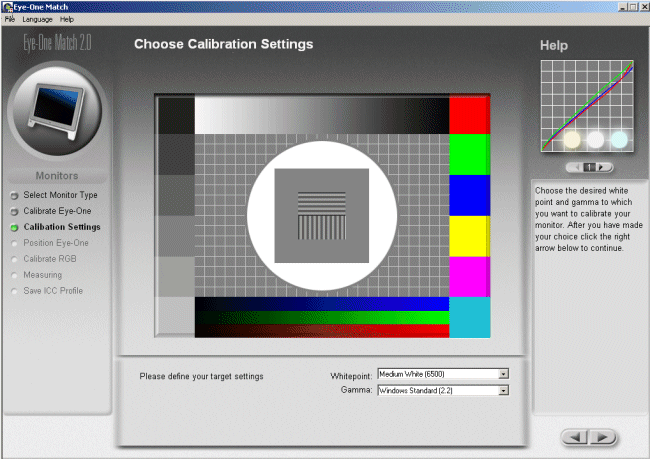The height and width of the screenshot is (459, 650).
Task: Minimize the Eye-One Match window
Action: coord(623,7)
